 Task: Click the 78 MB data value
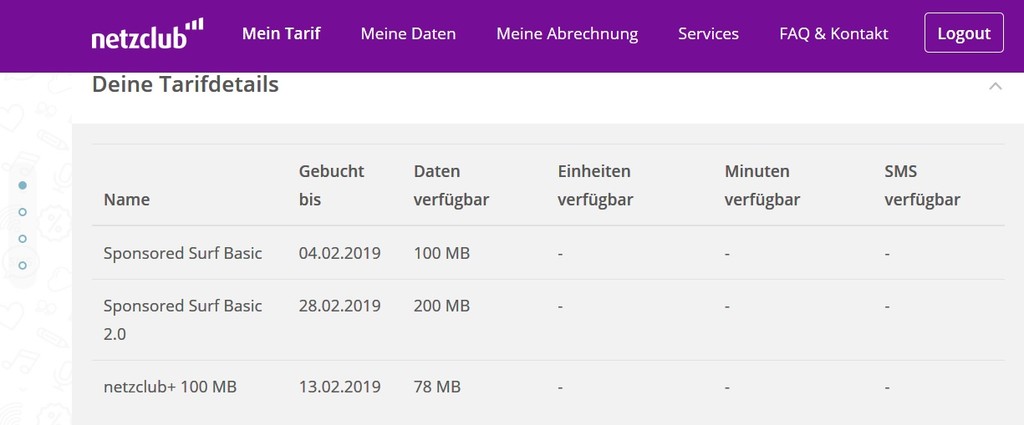tap(437, 387)
